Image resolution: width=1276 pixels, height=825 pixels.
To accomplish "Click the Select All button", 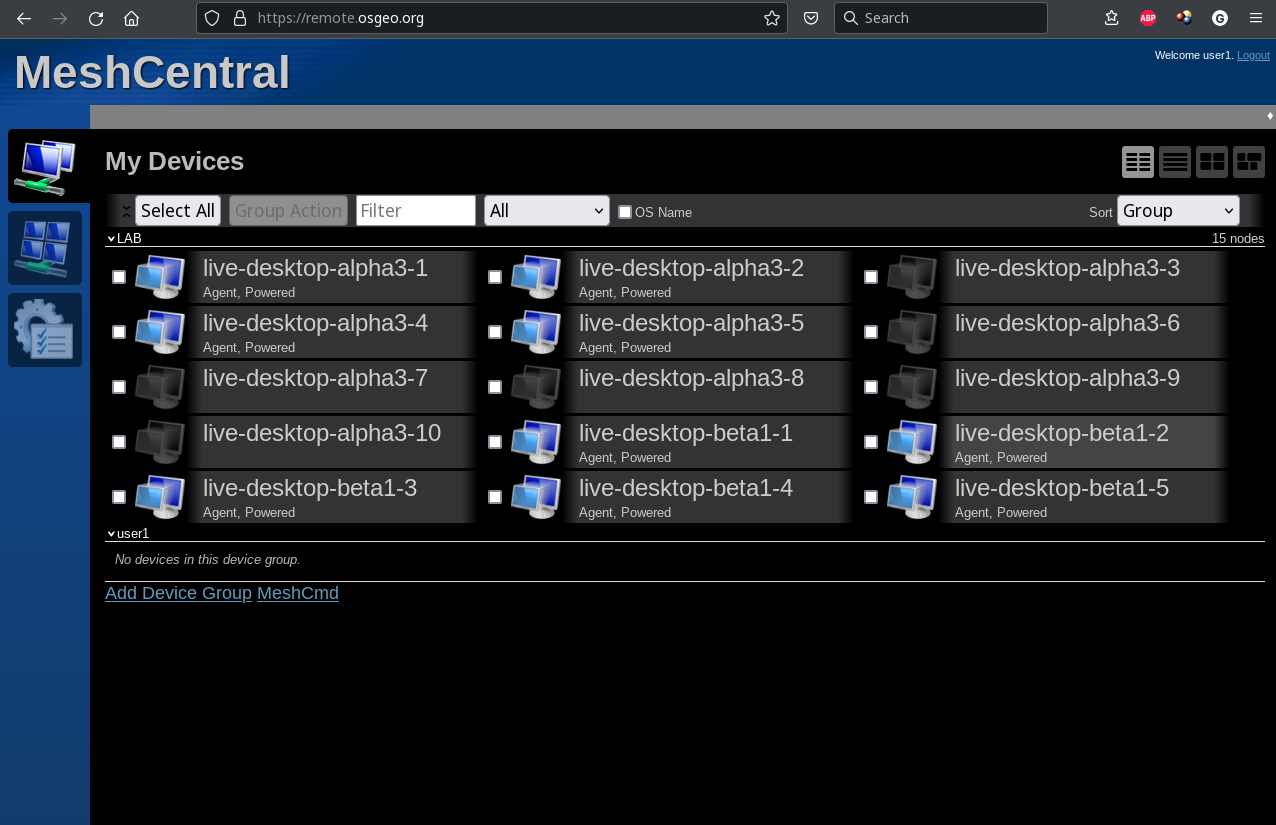I will (x=178, y=211).
